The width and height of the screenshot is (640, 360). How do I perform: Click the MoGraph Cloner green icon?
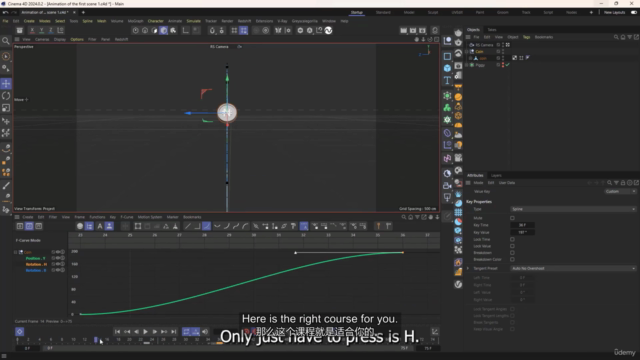(x=447, y=108)
